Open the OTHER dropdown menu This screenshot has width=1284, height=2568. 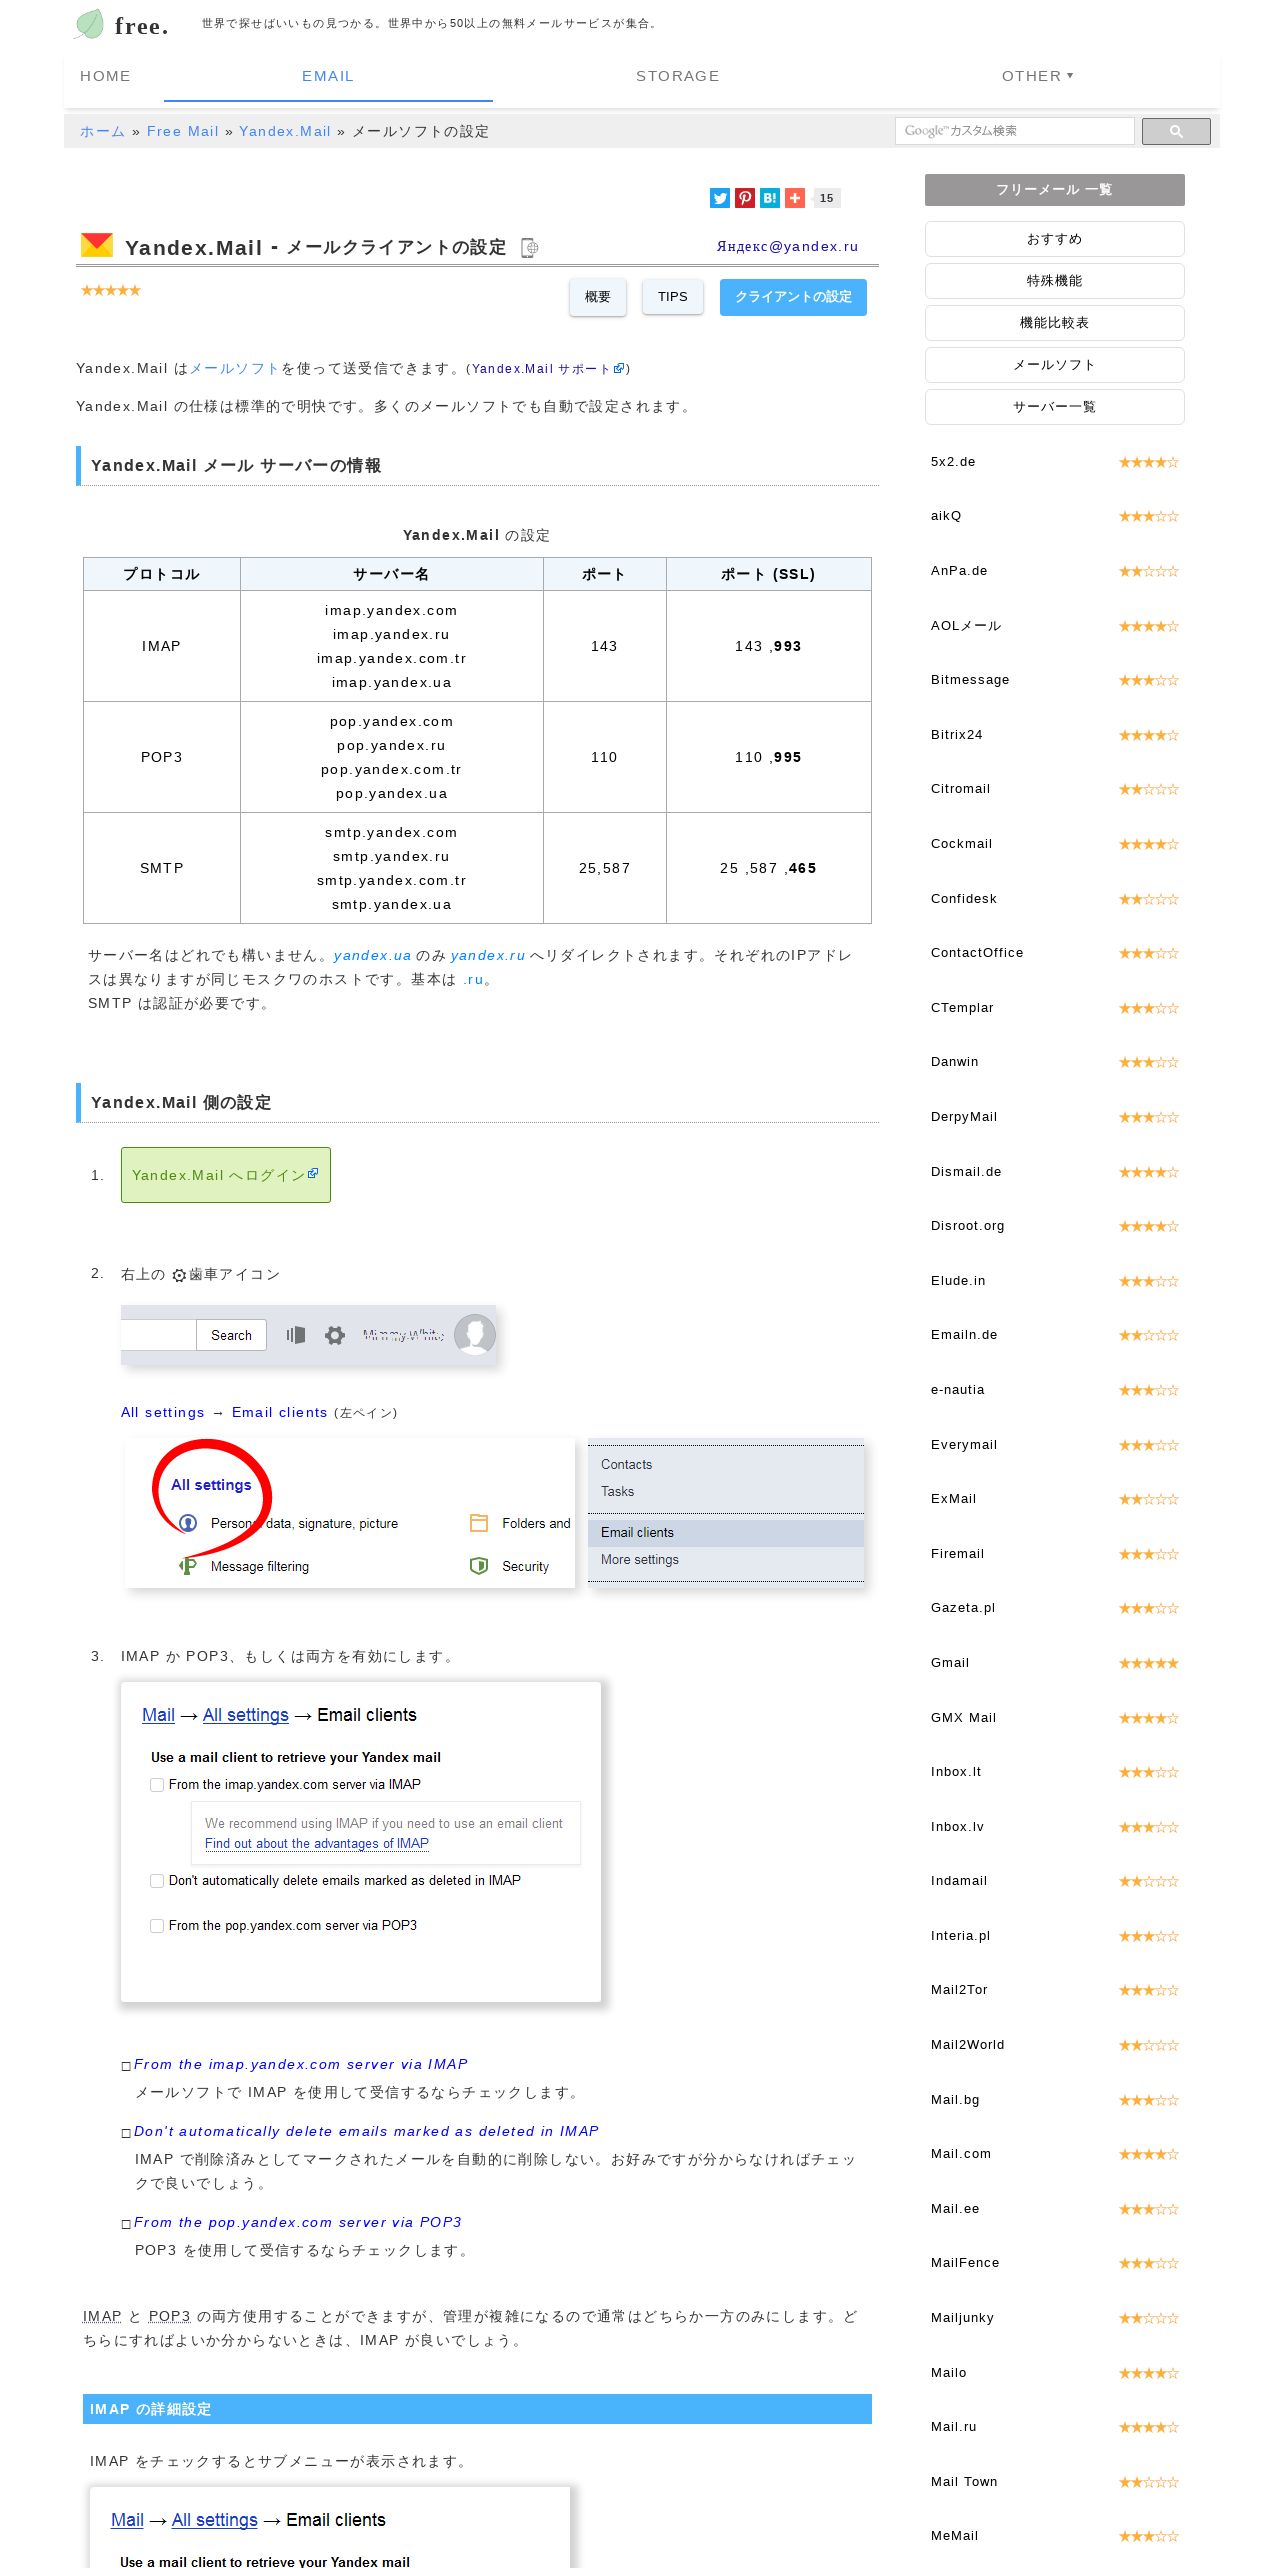(1037, 76)
